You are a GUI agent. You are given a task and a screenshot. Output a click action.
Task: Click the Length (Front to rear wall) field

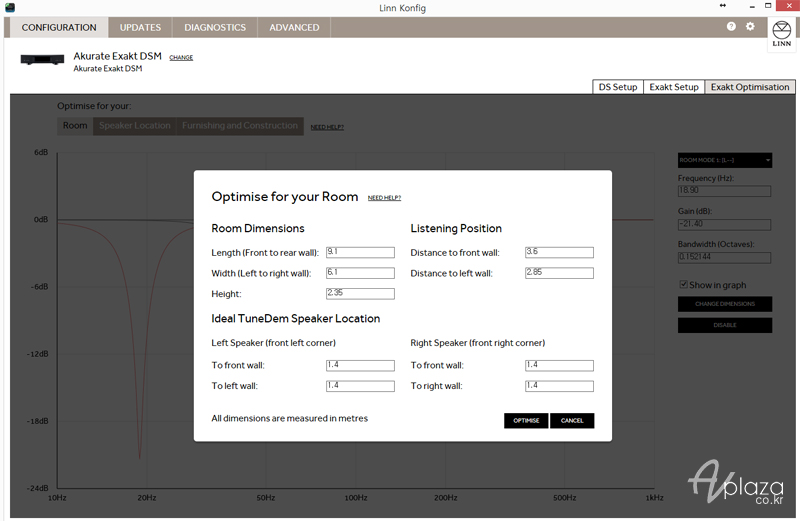(x=360, y=252)
